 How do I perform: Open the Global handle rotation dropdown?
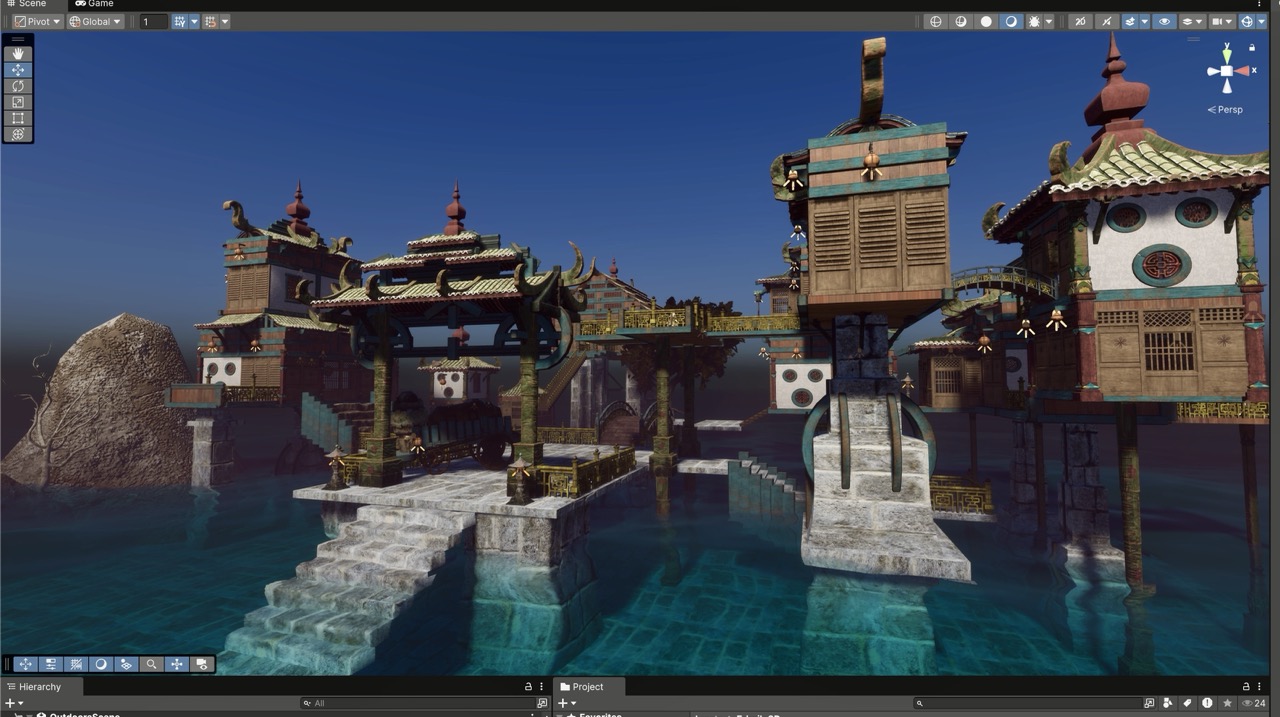point(95,21)
